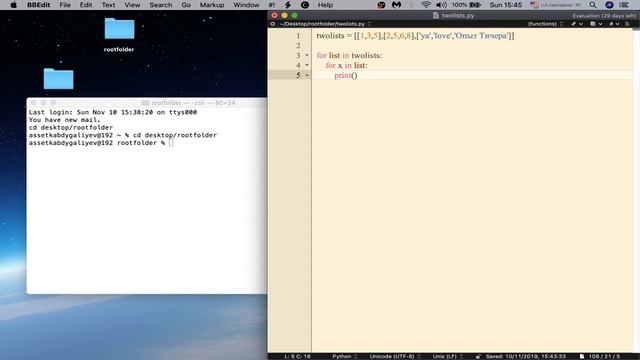Select the rootfolder desktop folder

click(119, 35)
